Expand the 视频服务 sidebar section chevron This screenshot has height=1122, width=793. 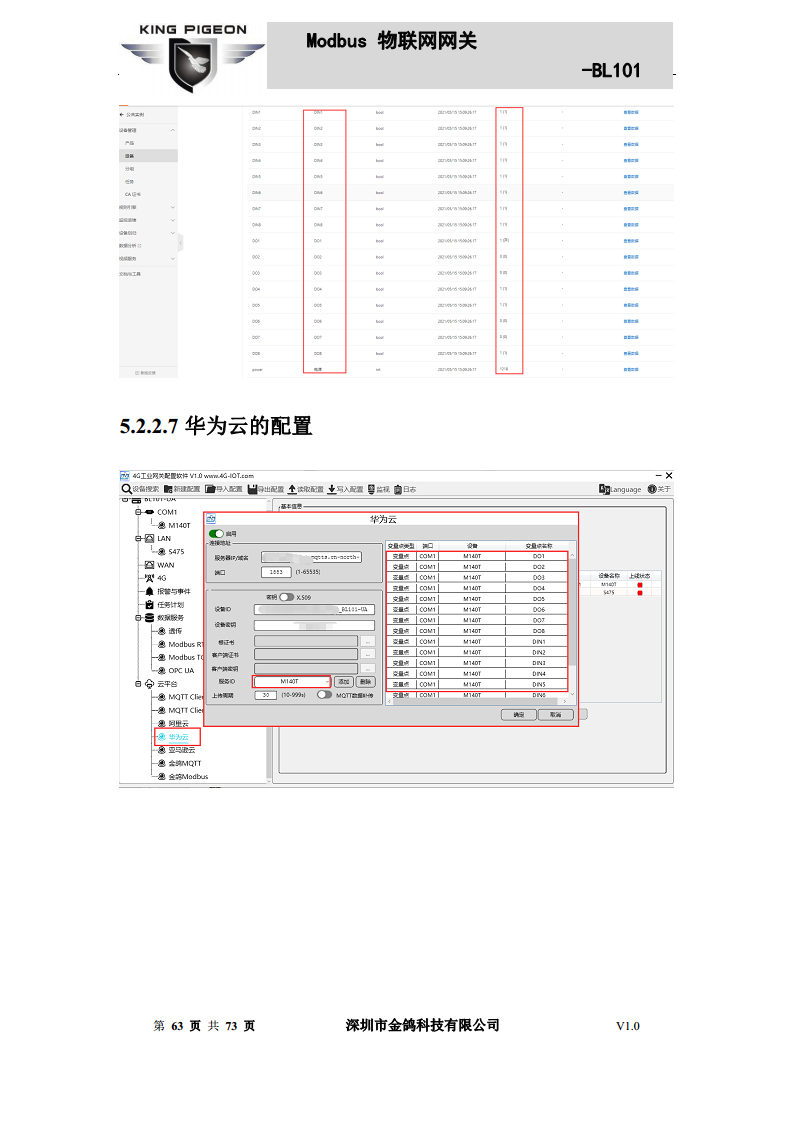(172, 258)
